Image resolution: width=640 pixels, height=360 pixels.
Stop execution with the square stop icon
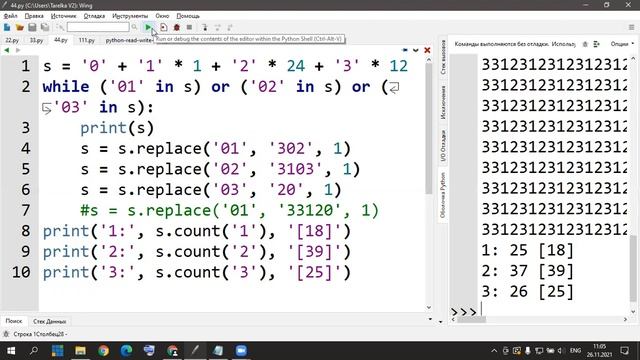189,27
